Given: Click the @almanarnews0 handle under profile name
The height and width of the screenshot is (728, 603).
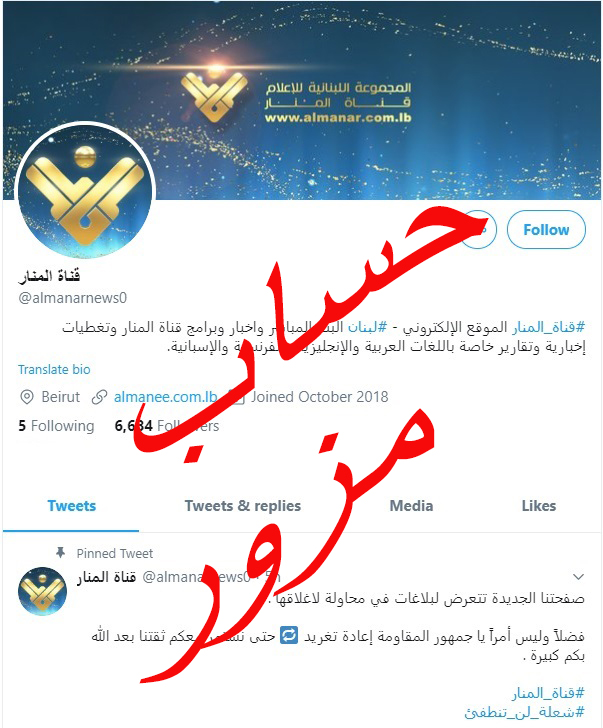Looking at the screenshot, I should tap(72, 298).
